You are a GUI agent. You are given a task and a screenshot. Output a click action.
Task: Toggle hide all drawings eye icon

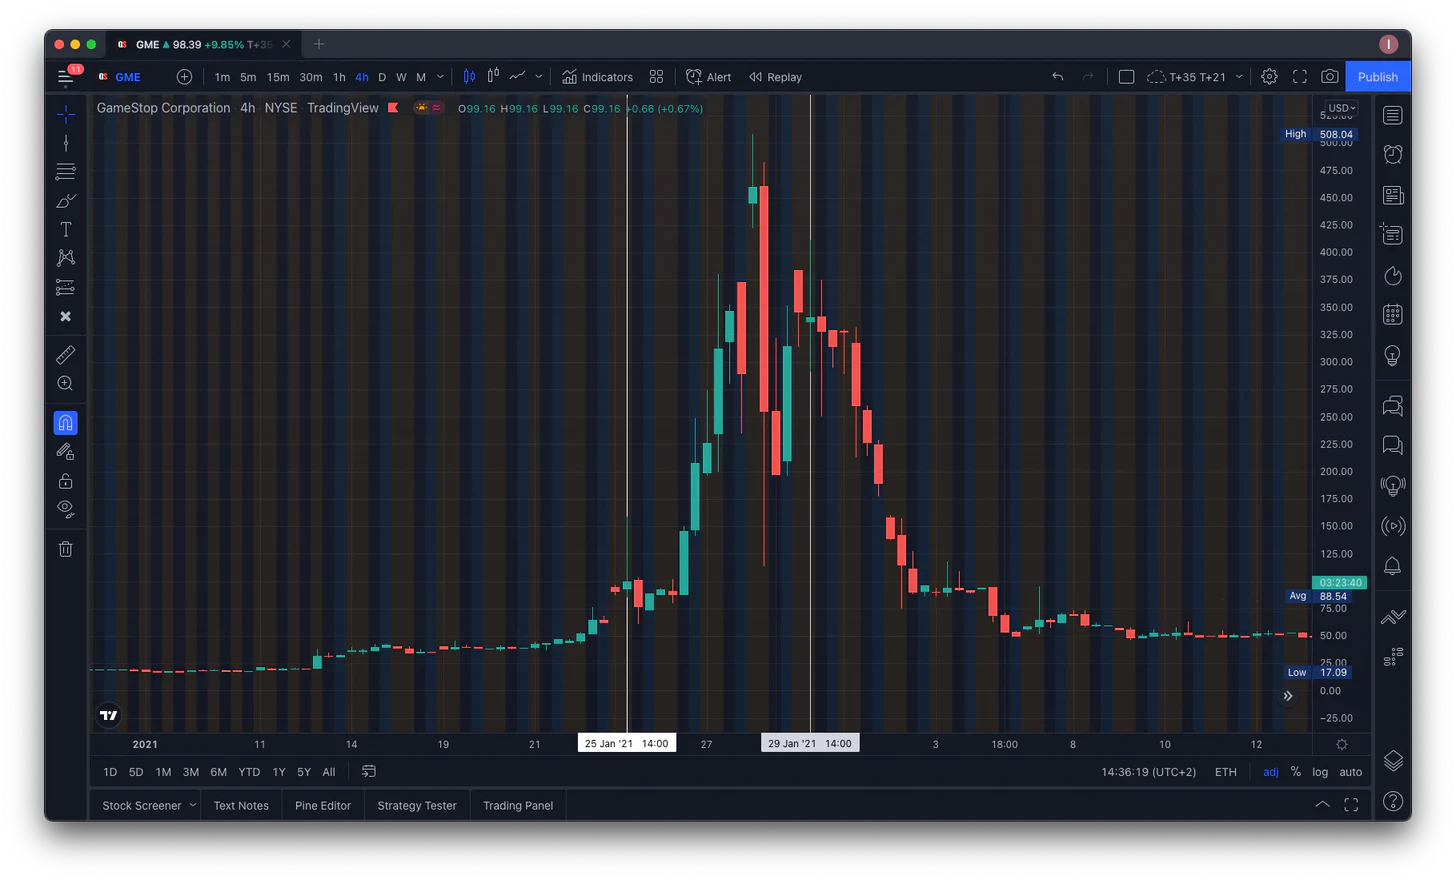tap(65, 509)
